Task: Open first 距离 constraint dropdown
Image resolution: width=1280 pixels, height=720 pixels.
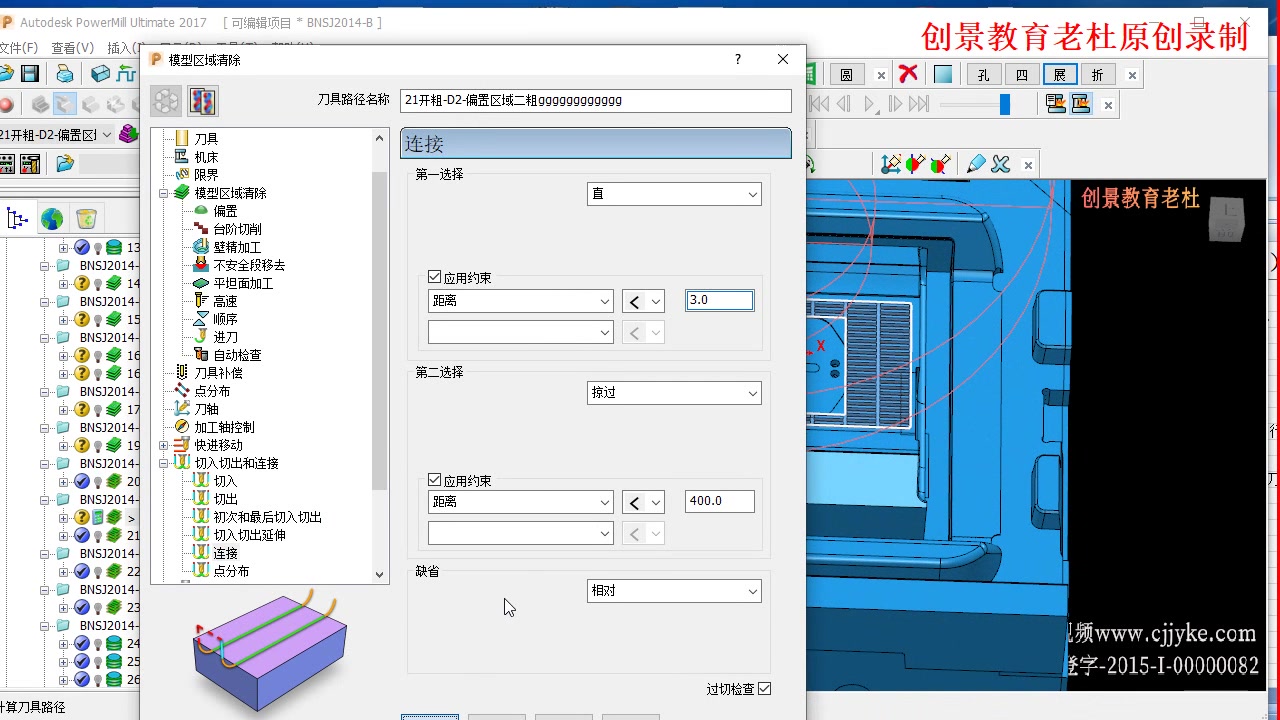Action: 520,301
